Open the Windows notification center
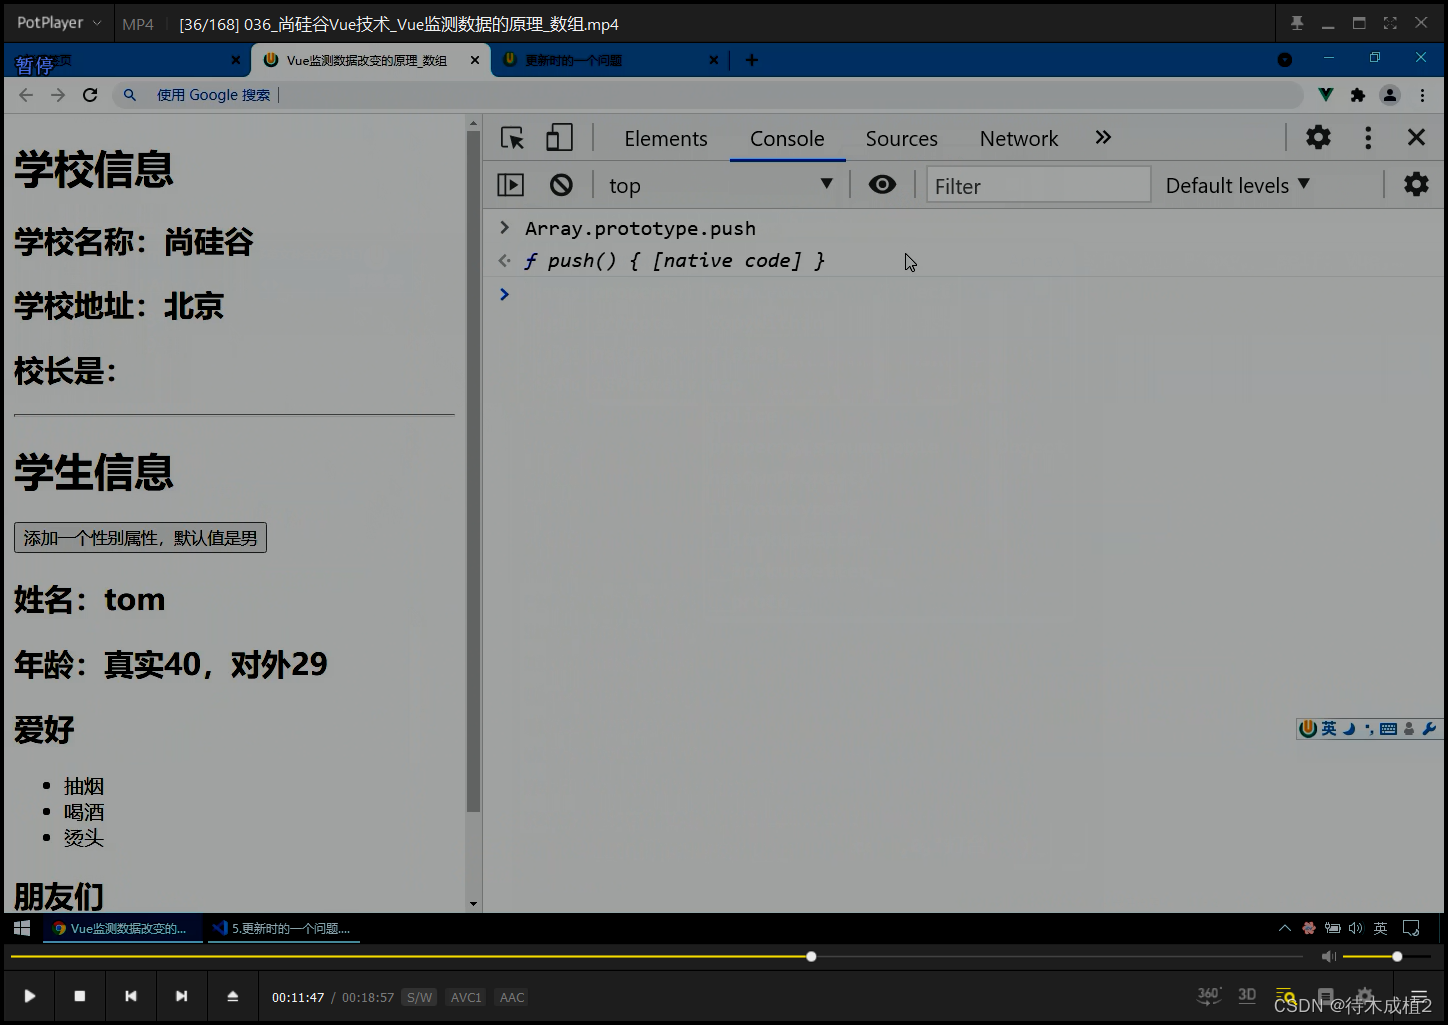Image resolution: width=1448 pixels, height=1025 pixels. tap(1411, 928)
